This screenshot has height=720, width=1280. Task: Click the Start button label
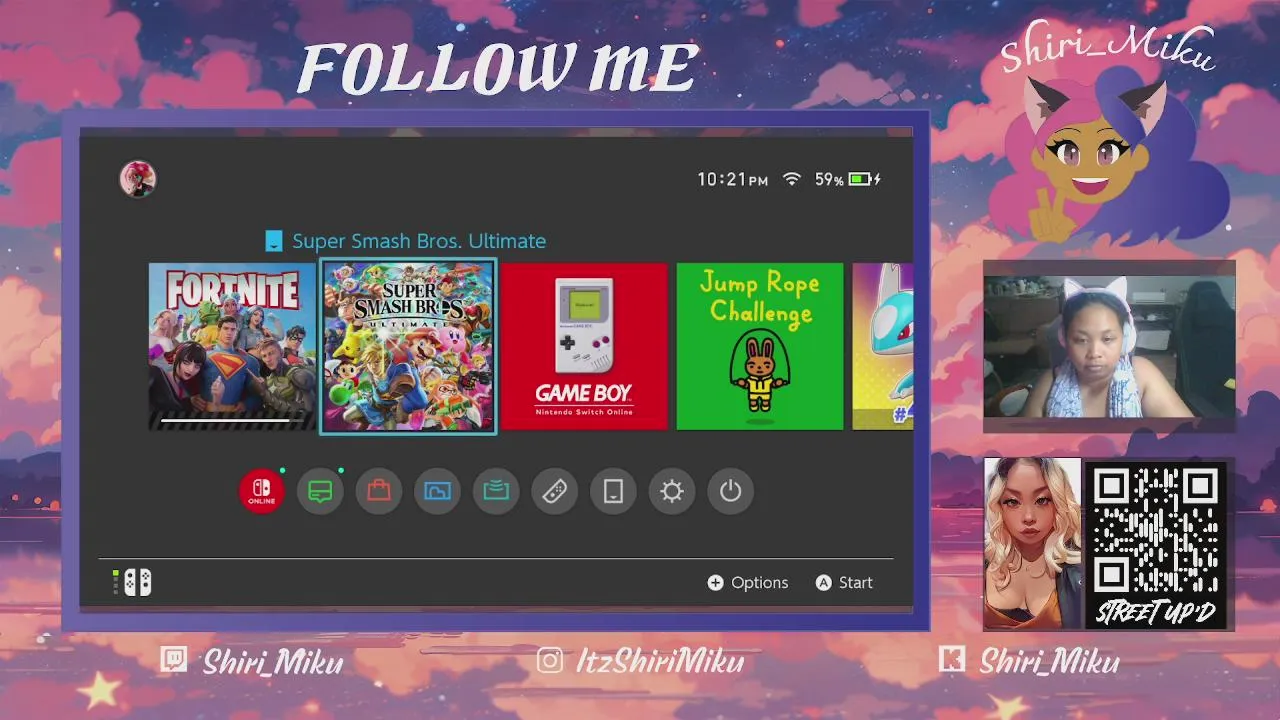(x=856, y=582)
